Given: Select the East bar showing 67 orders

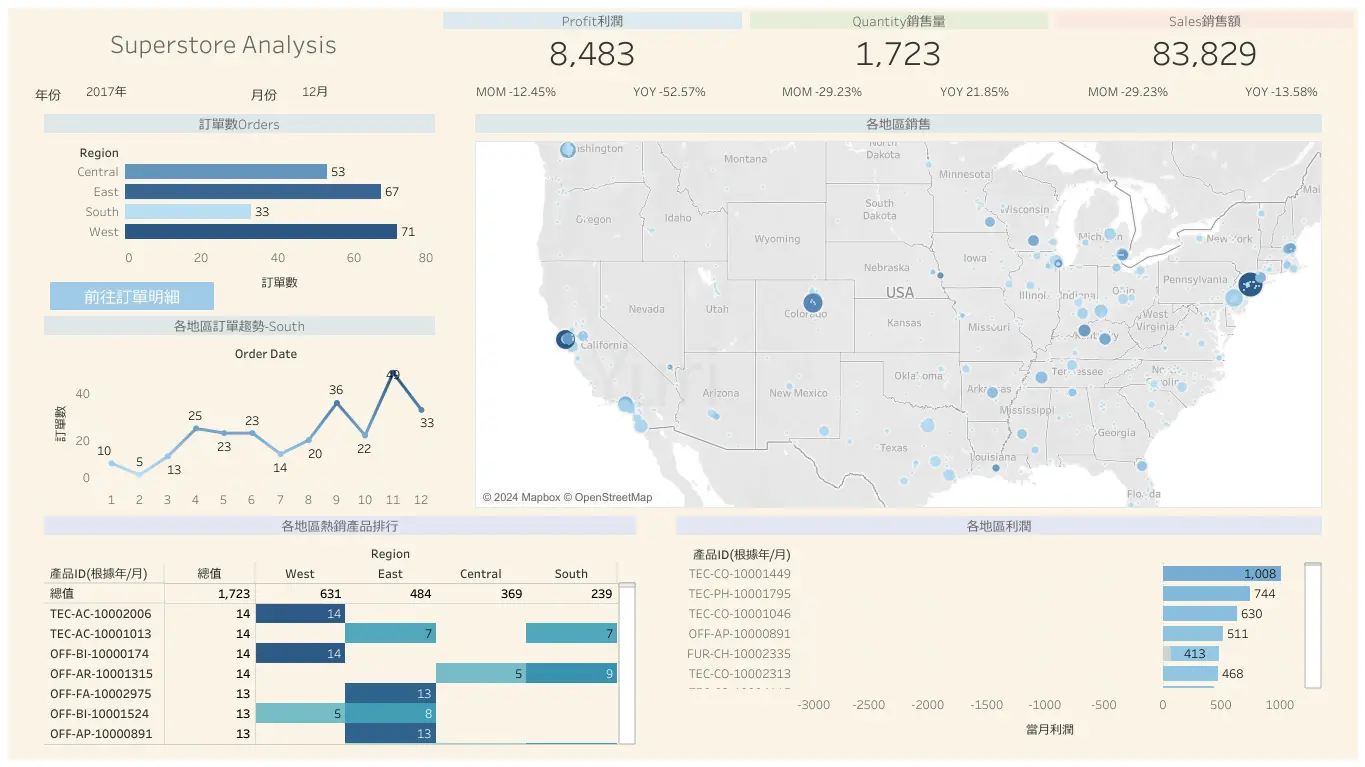Looking at the screenshot, I should [x=253, y=192].
